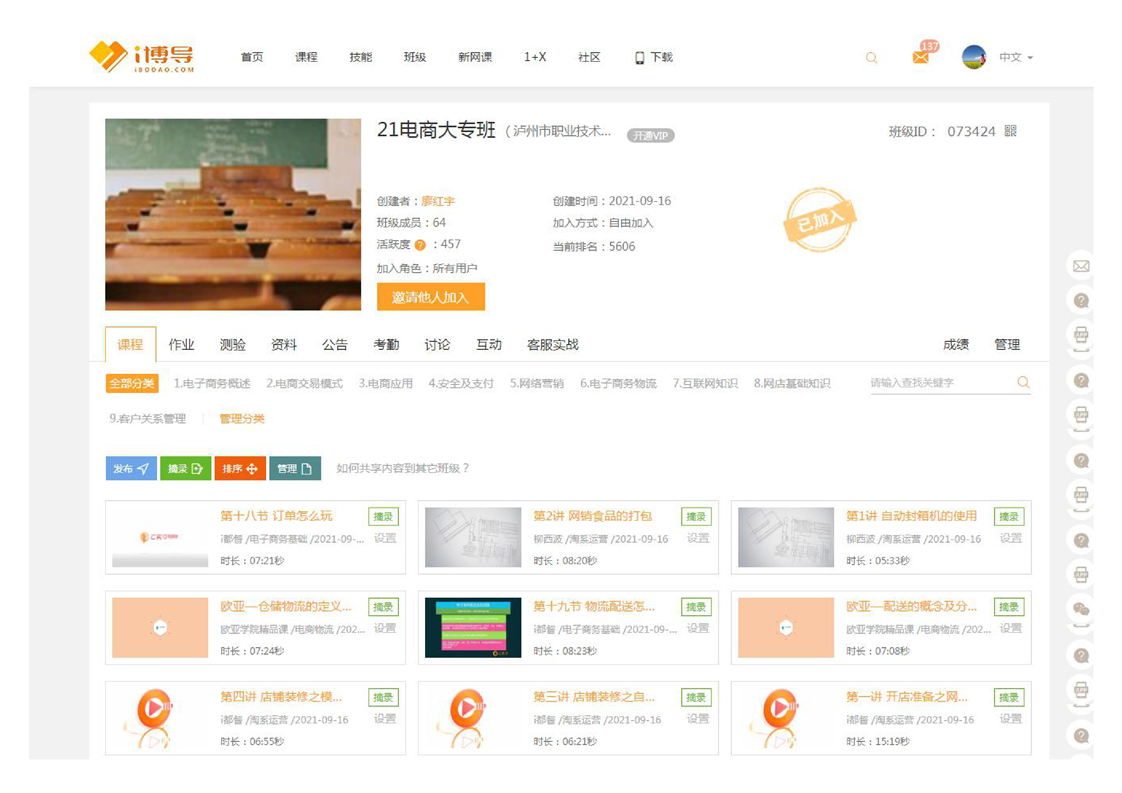Click the orange 排序 button
This screenshot has width=1122, height=793.
pos(240,468)
